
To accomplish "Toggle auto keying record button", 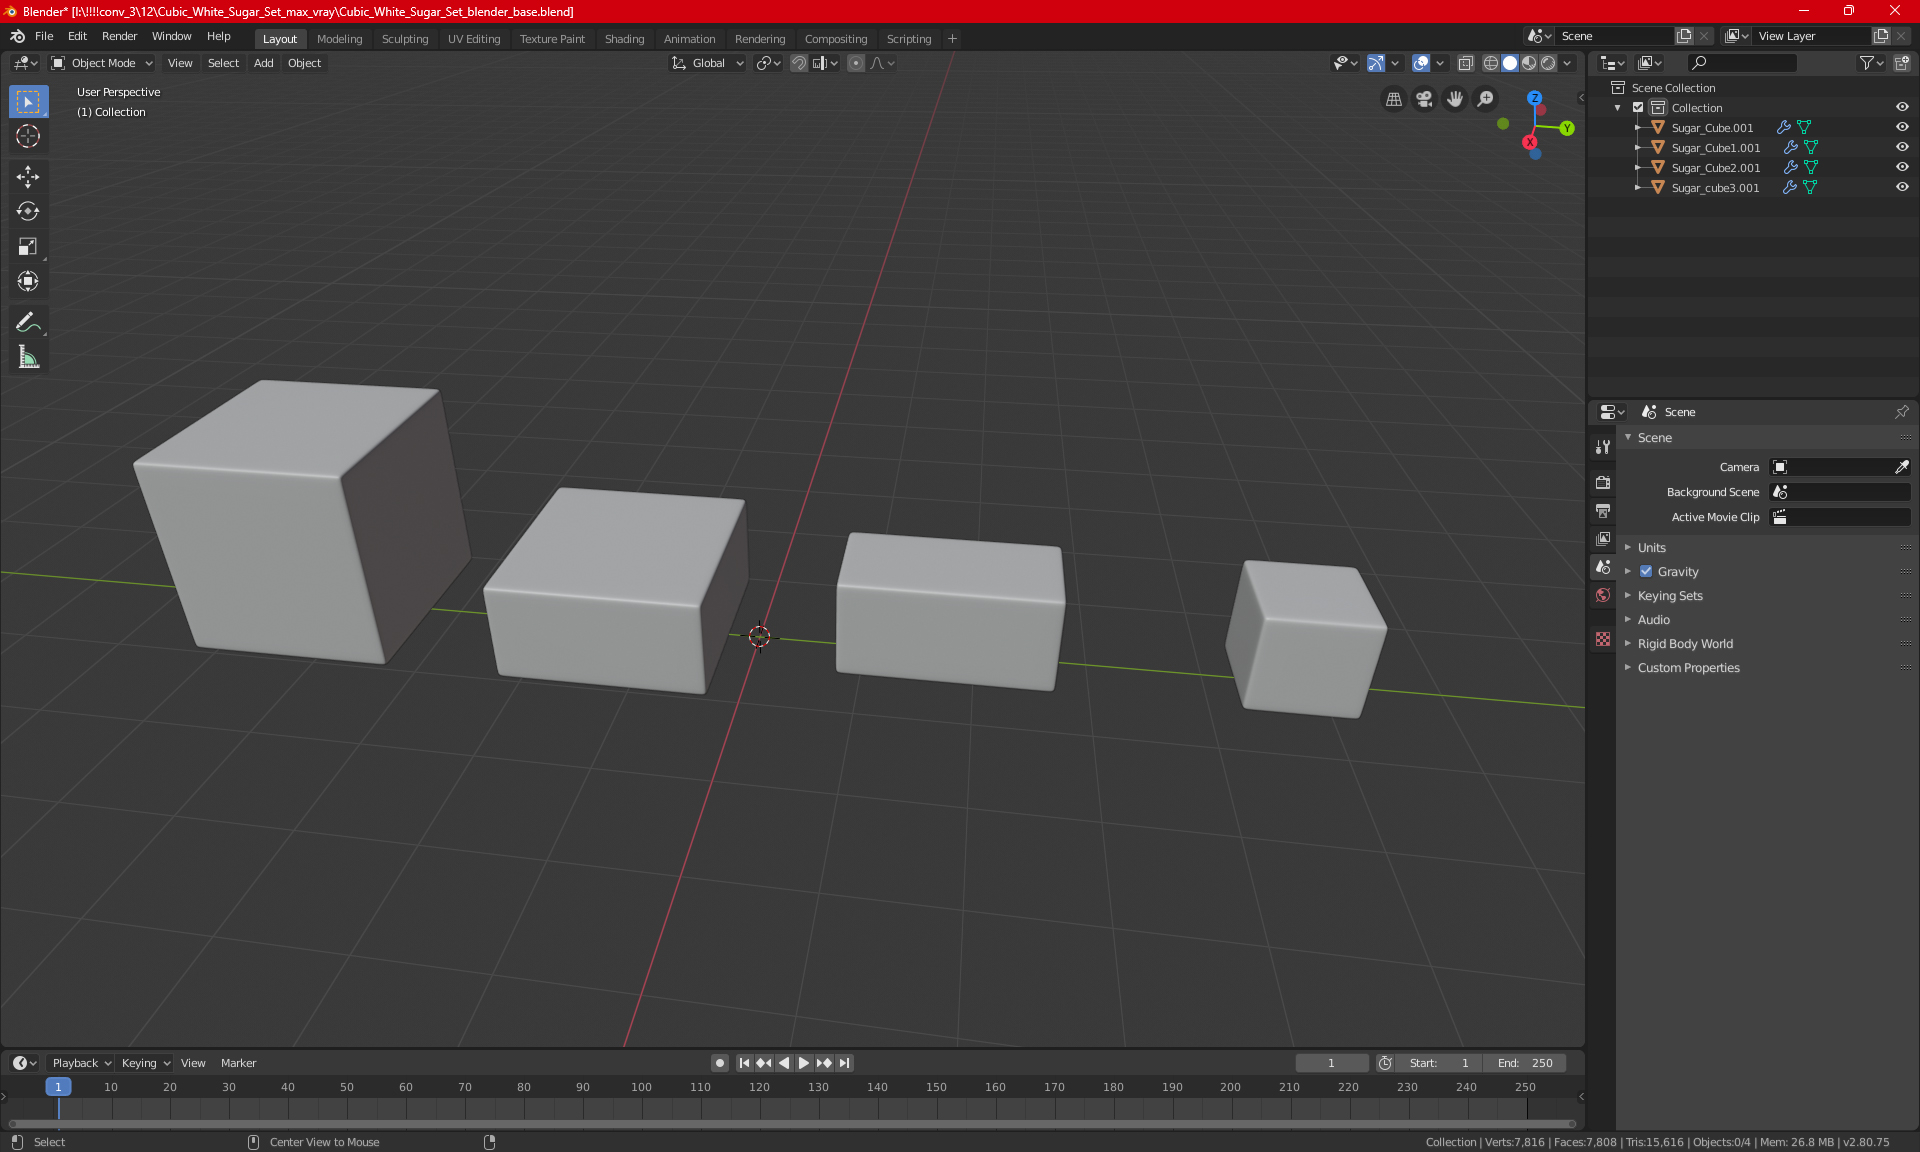I will 719,1063.
